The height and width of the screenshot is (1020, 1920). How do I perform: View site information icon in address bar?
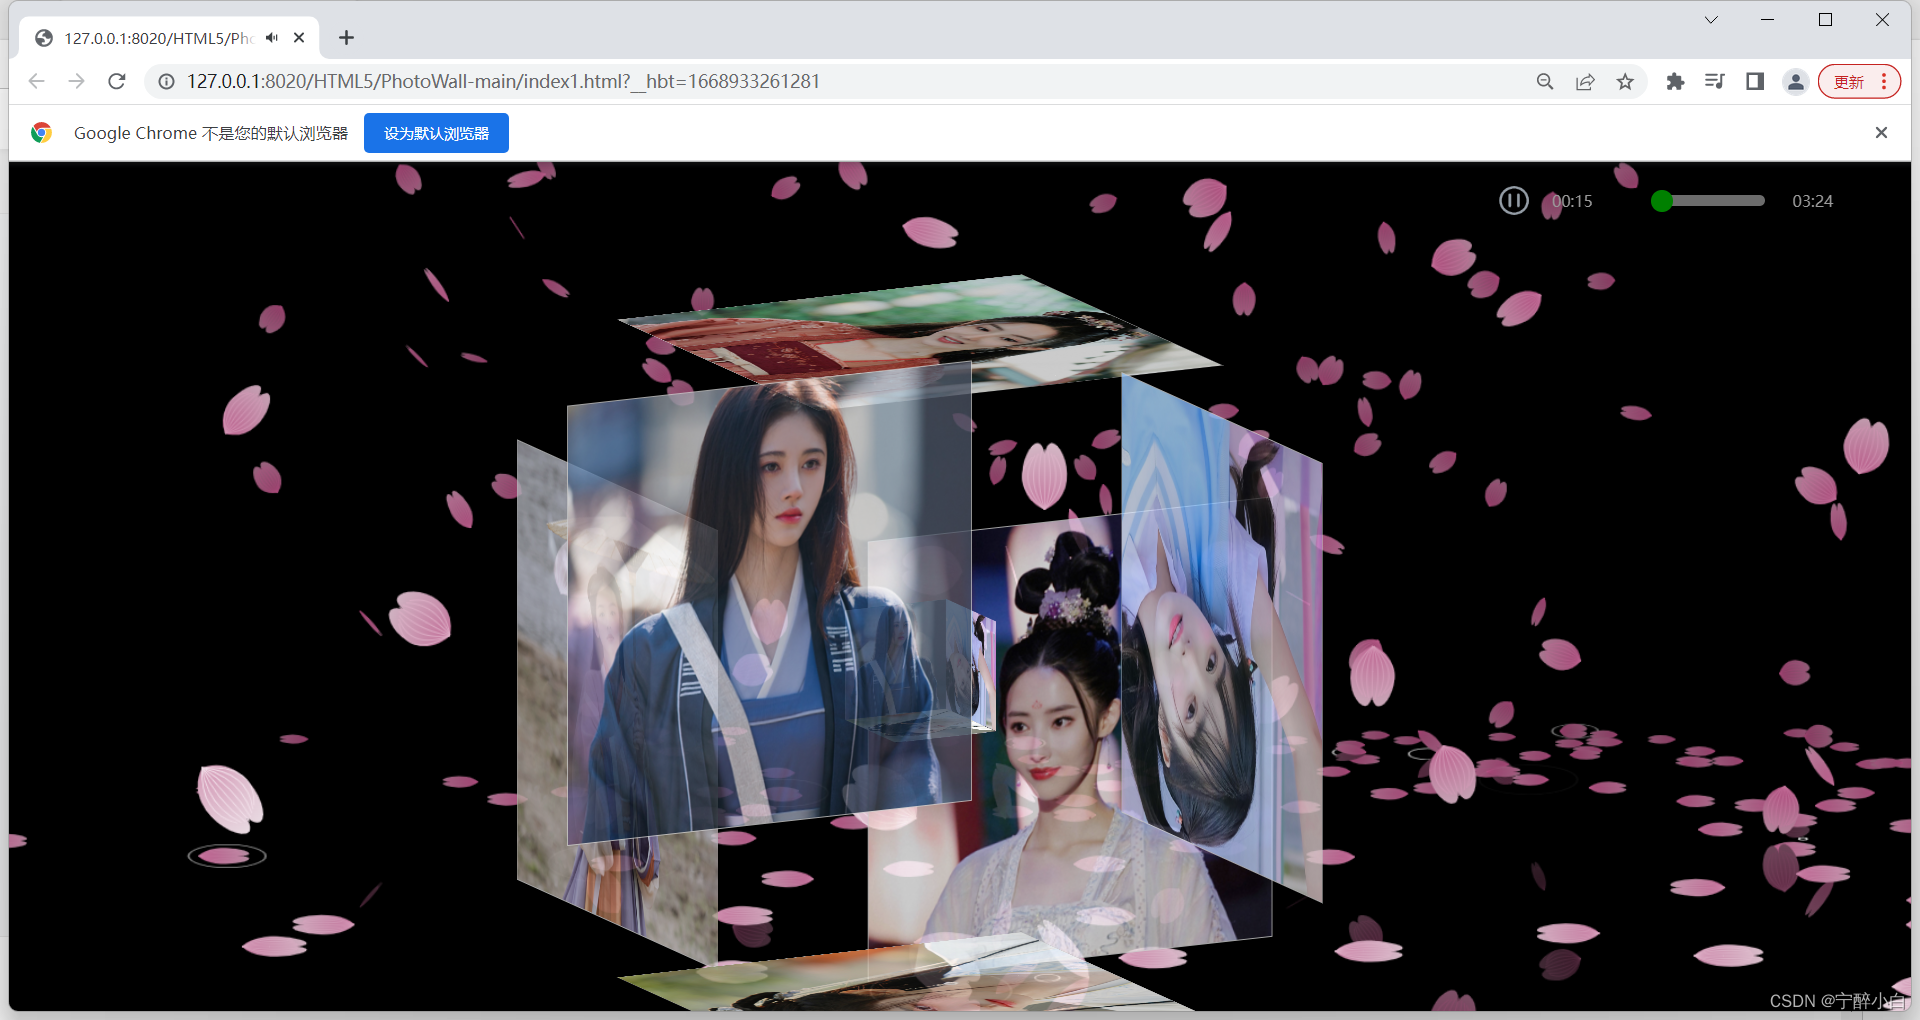166,81
